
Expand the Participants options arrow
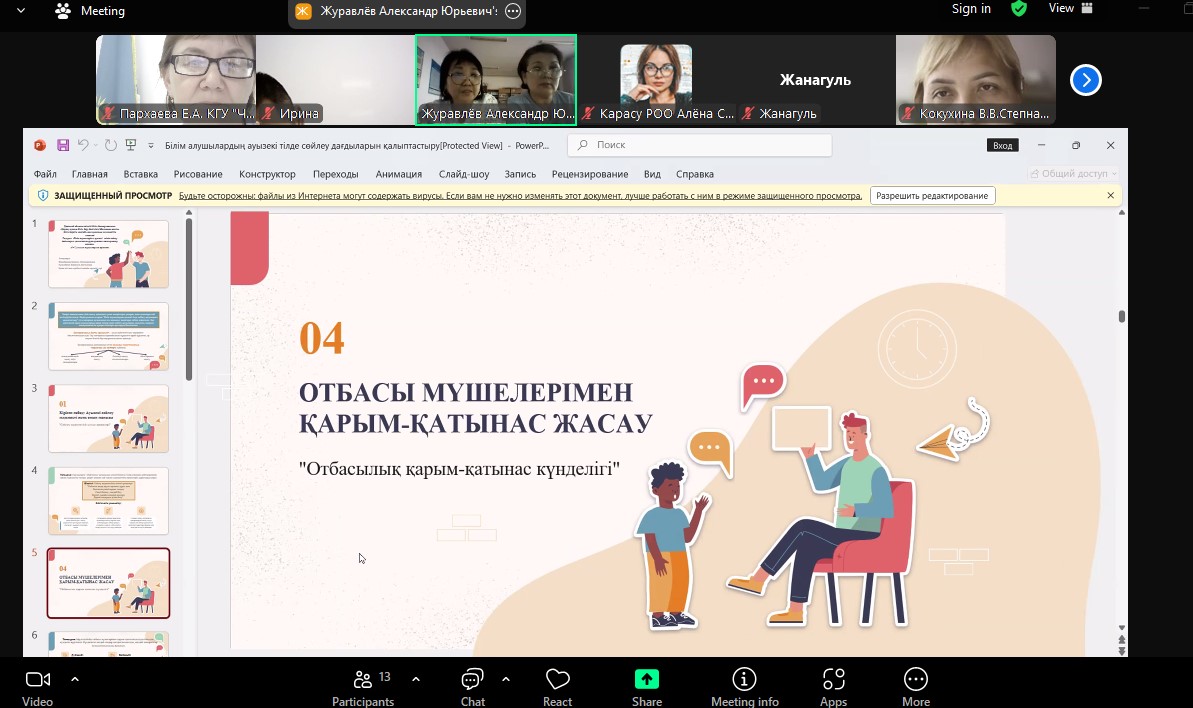(x=416, y=679)
